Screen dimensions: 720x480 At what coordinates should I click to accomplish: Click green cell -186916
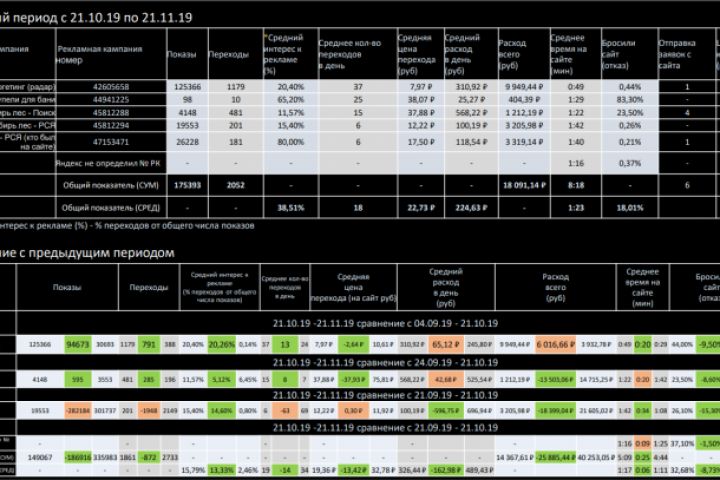[x=78, y=457]
